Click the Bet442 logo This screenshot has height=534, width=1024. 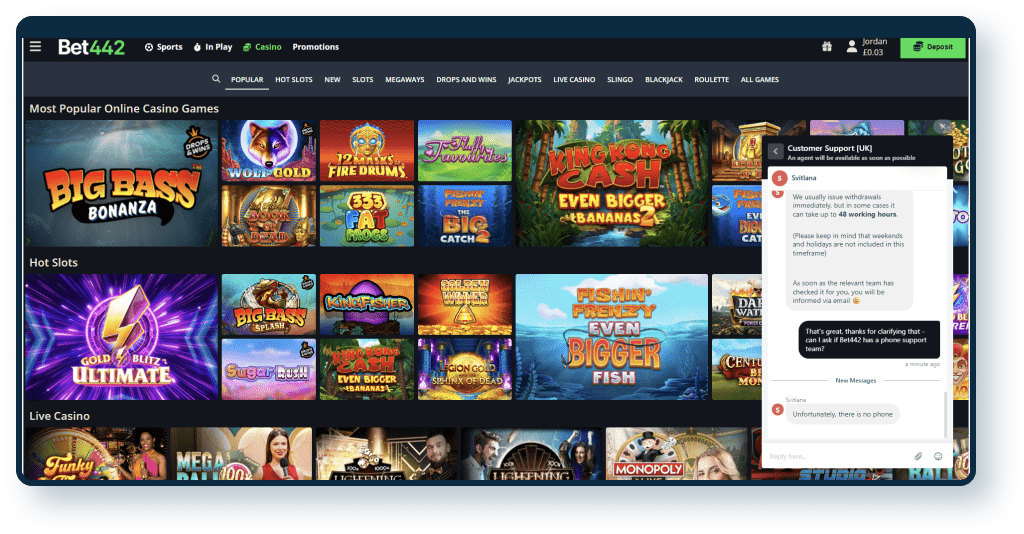pos(91,47)
